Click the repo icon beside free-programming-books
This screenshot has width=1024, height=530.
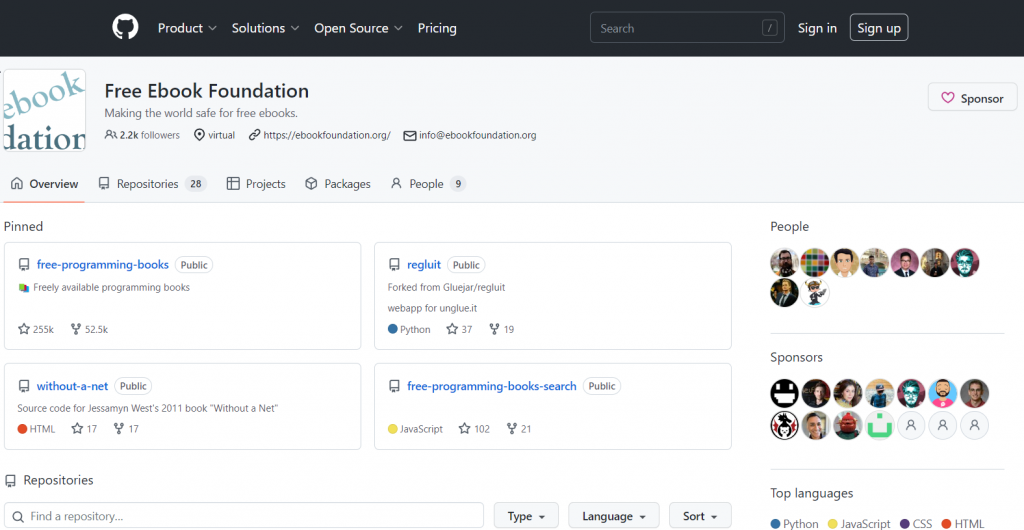(x=24, y=264)
